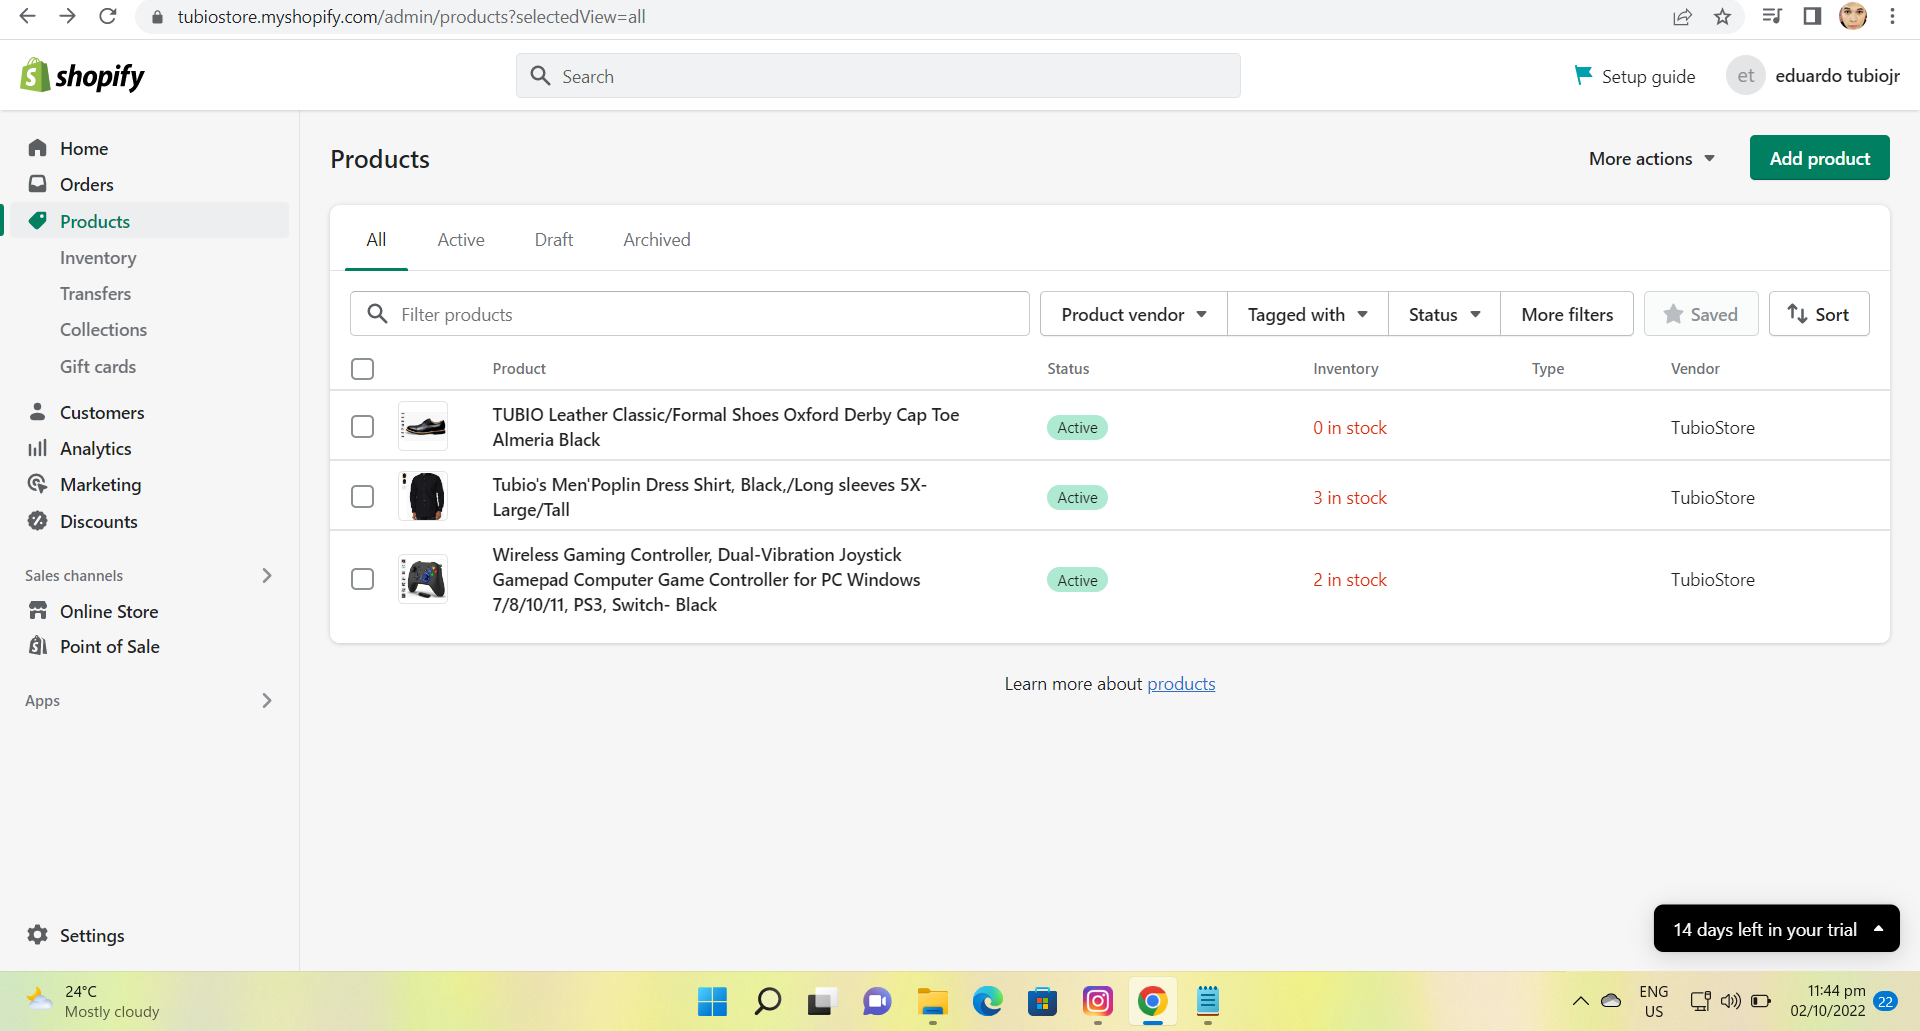Screen dimensions: 1920x1031
Task: Open Windows Start menu from taskbar
Action: click(x=712, y=1001)
